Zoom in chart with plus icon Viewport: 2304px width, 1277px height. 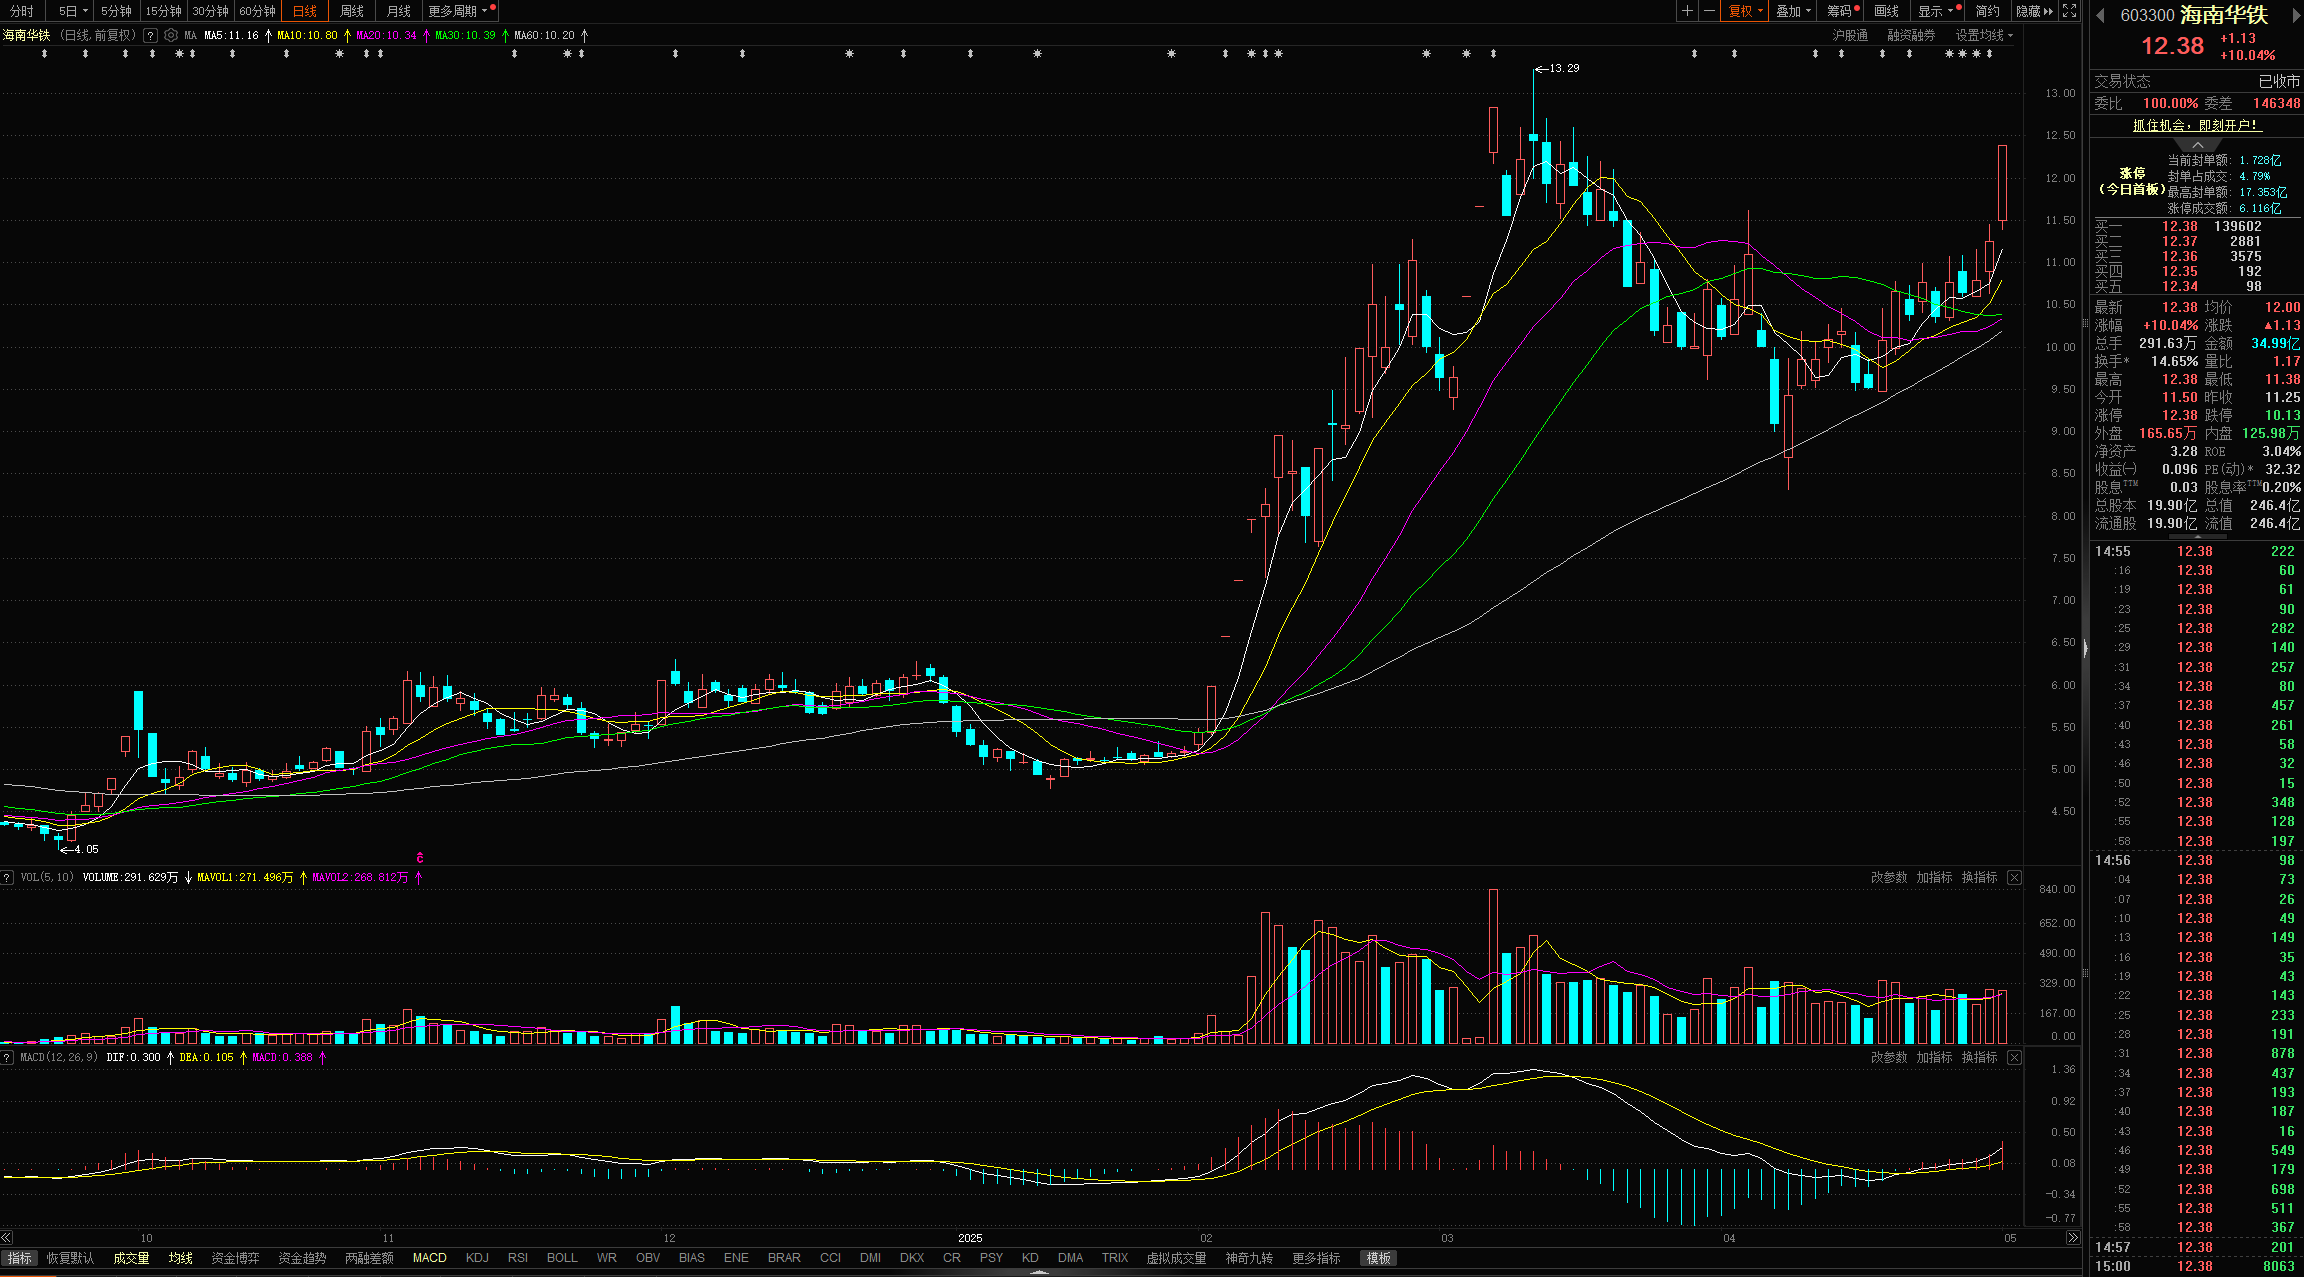click(x=1687, y=11)
